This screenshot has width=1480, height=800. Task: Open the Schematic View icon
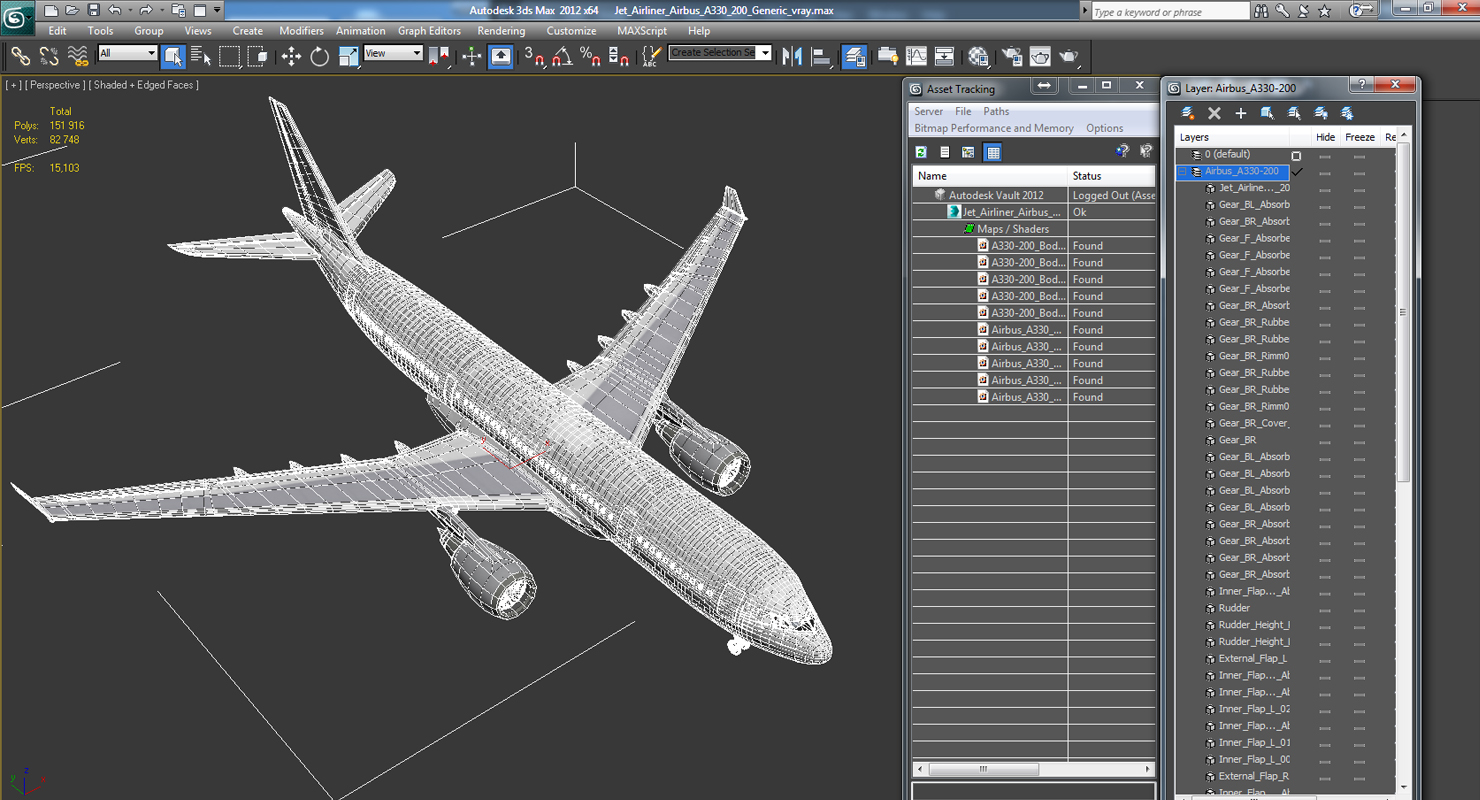coord(944,56)
